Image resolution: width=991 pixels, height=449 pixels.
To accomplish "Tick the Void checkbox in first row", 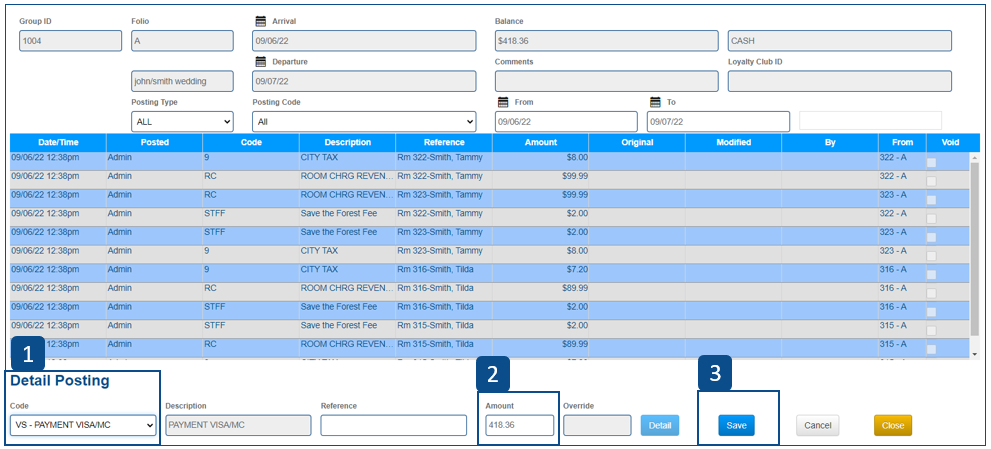I will tap(932, 162).
